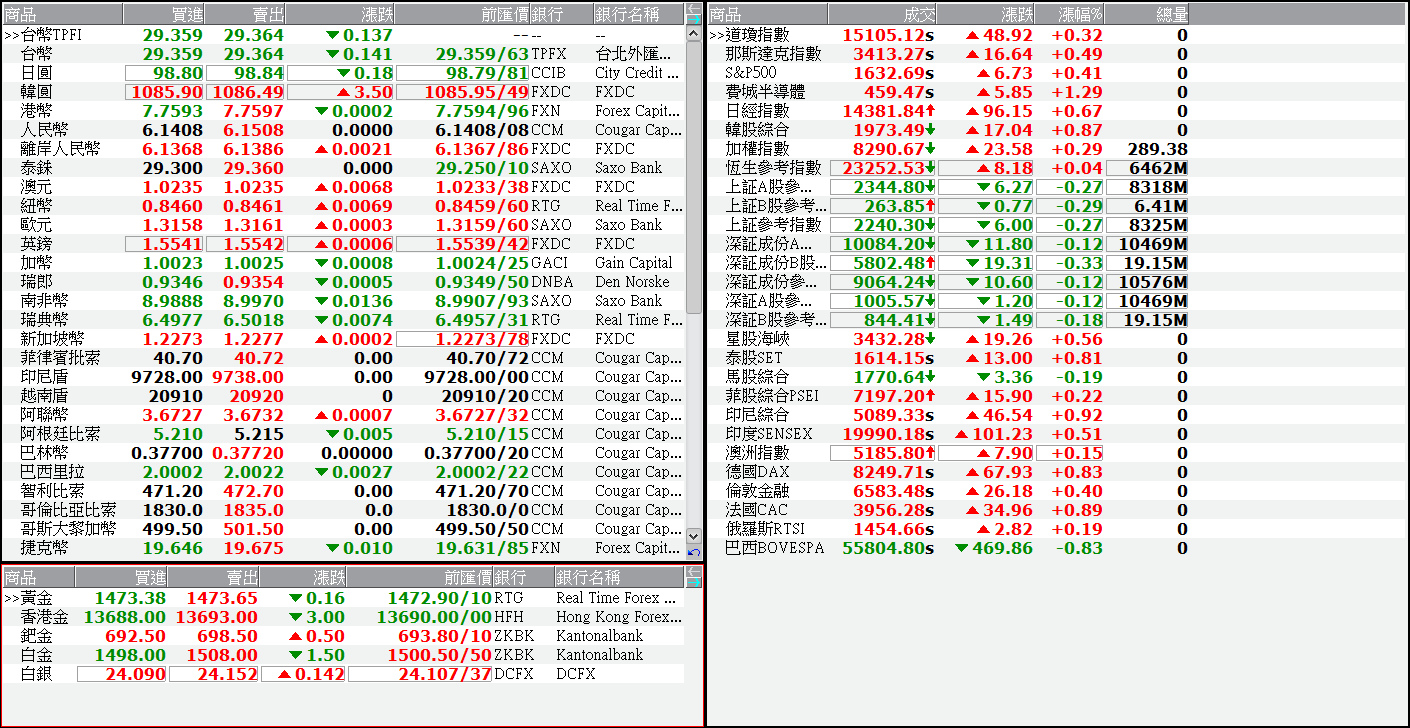
Task: Click the 前匯價 header in forex table
Action: tap(463, 14)
